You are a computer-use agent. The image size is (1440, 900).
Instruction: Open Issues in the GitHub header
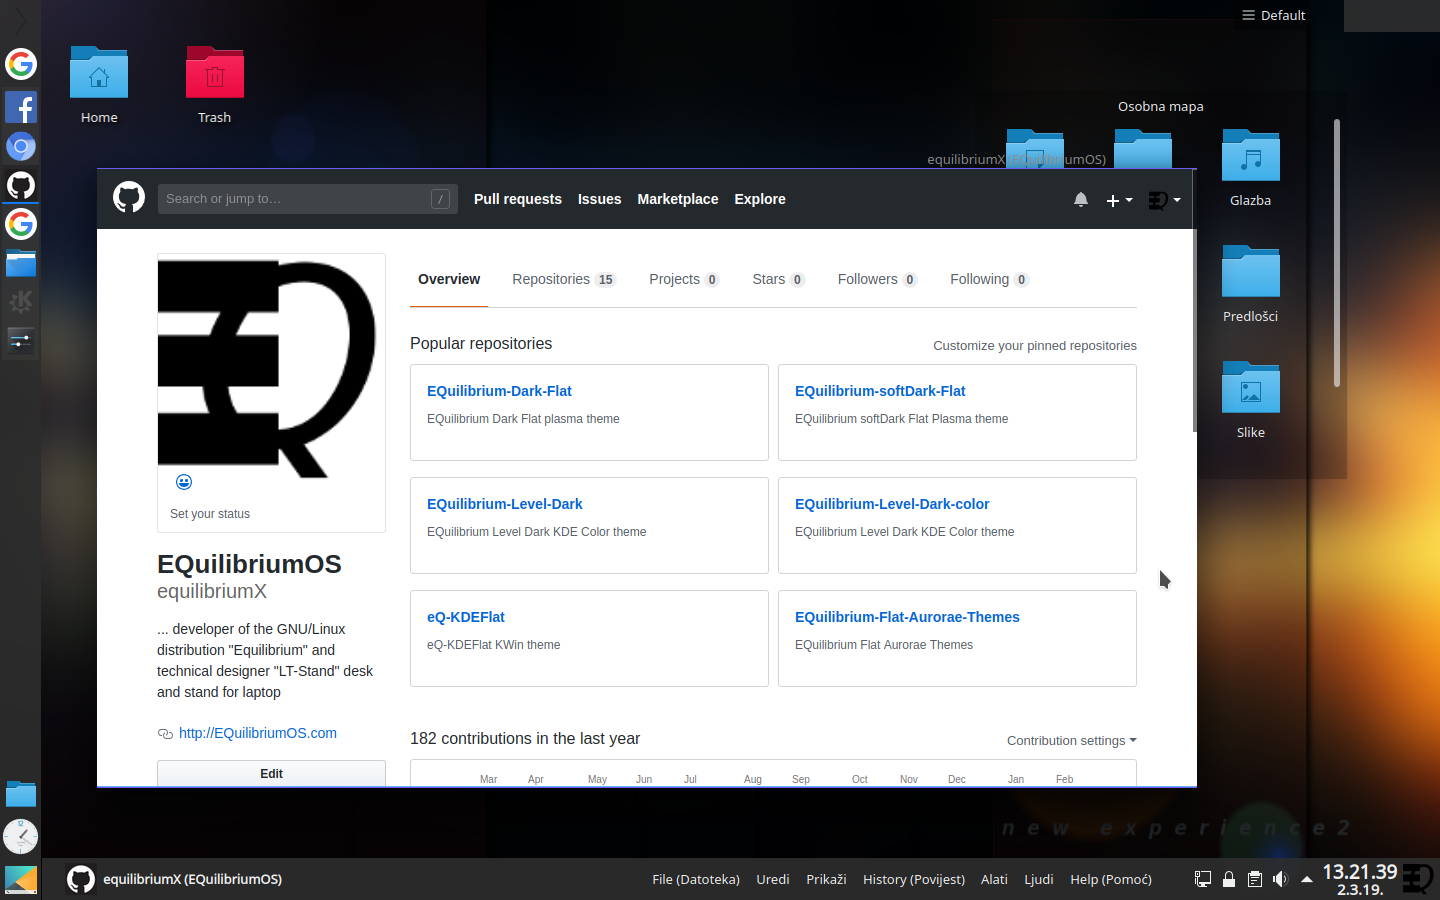coord(600,199)
